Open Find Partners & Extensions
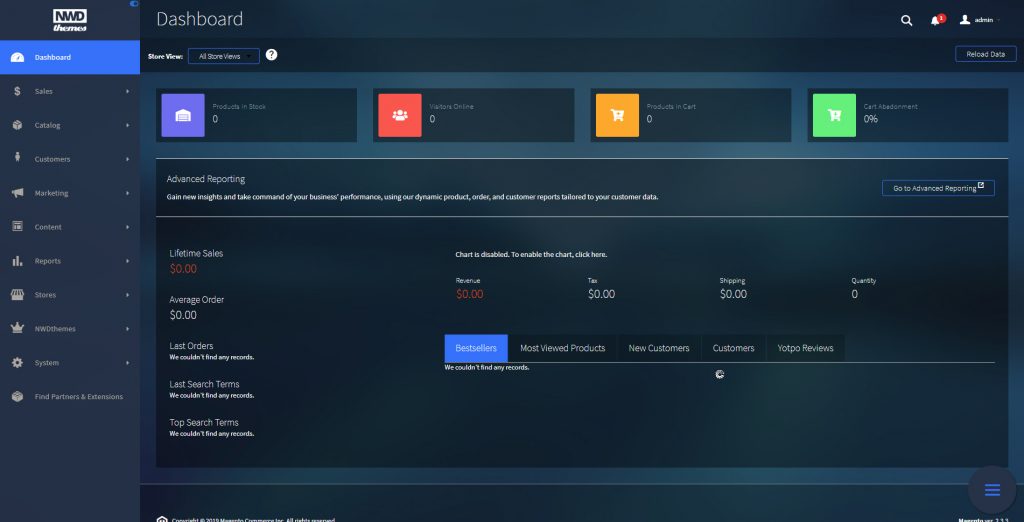 click(x=70, y=397)
